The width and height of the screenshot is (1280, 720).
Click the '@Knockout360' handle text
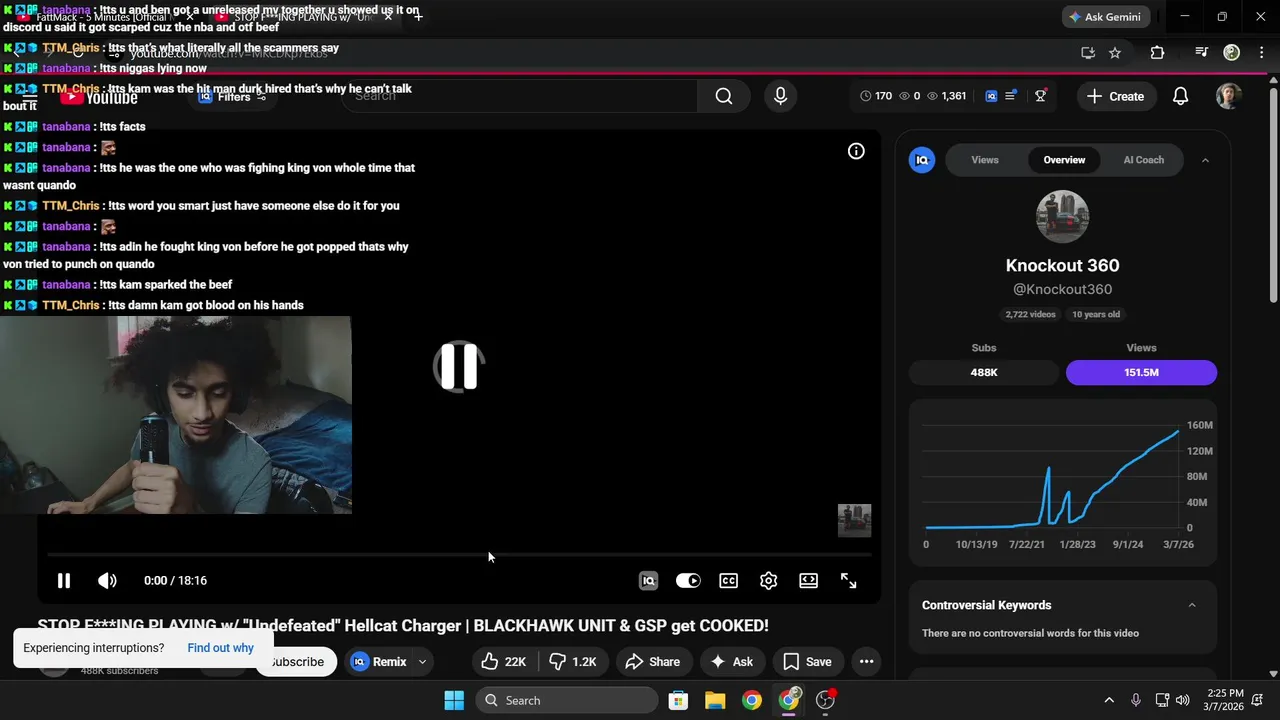(x=1062, y=289)
